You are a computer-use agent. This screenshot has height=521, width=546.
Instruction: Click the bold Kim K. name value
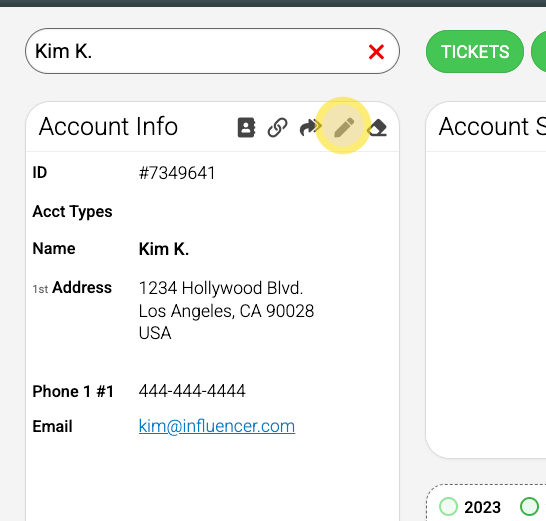164,249
